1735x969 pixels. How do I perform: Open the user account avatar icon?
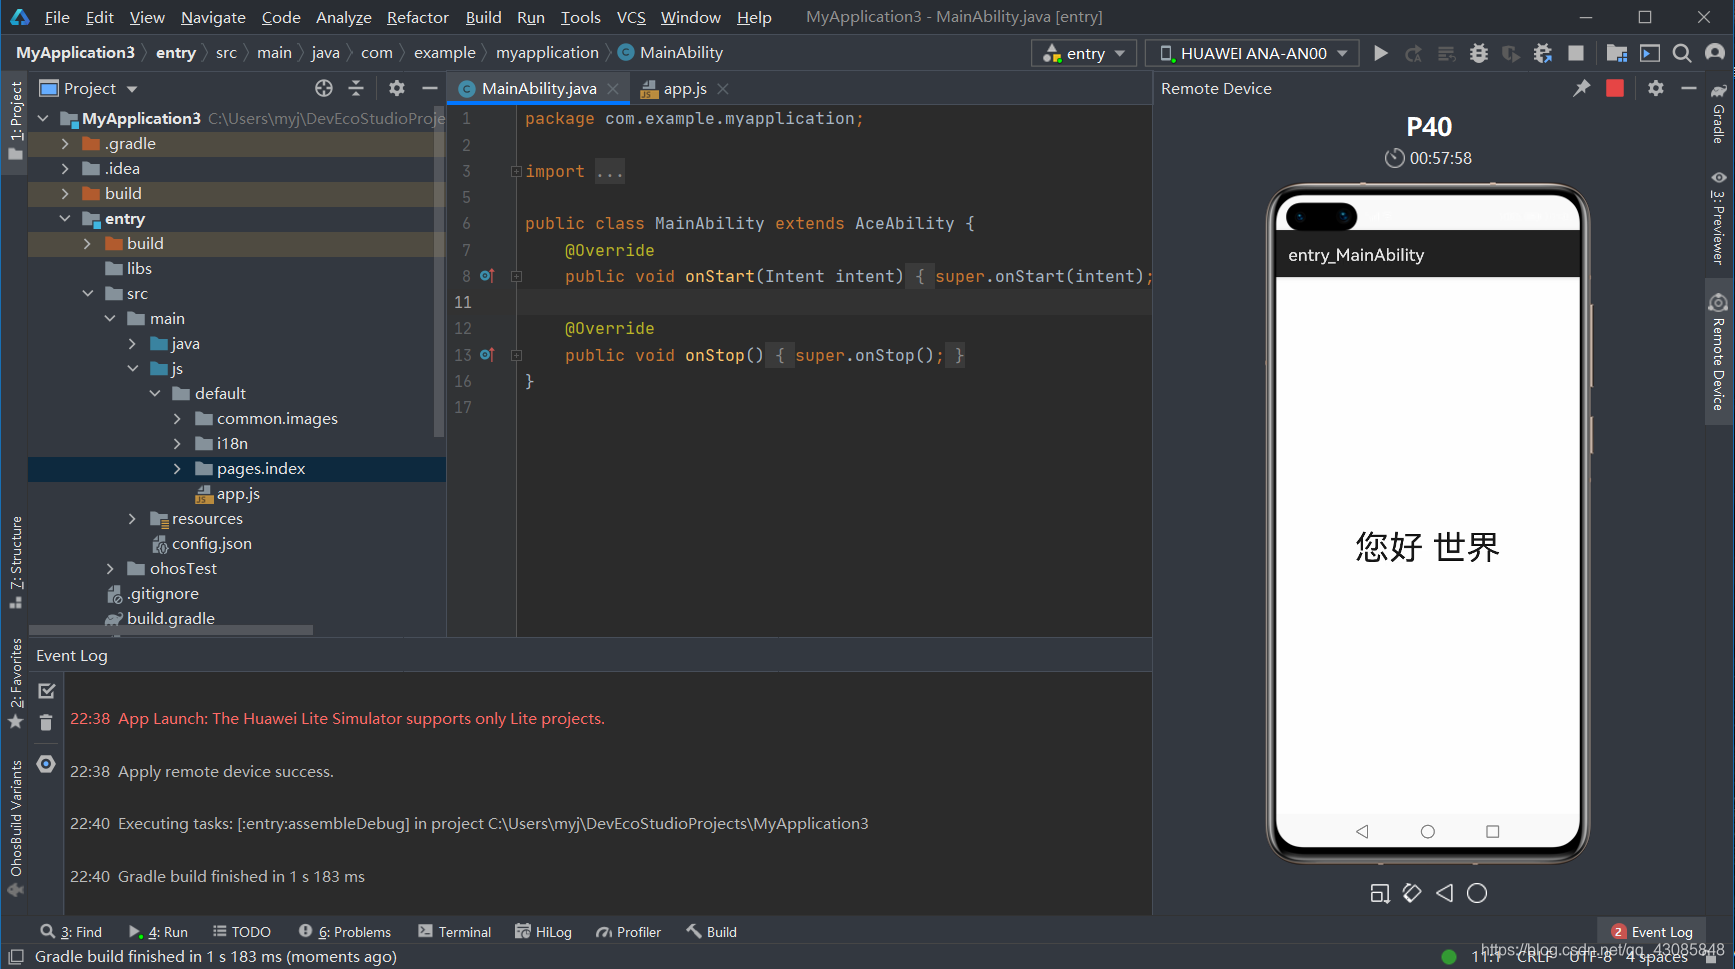click(1715, 53)
